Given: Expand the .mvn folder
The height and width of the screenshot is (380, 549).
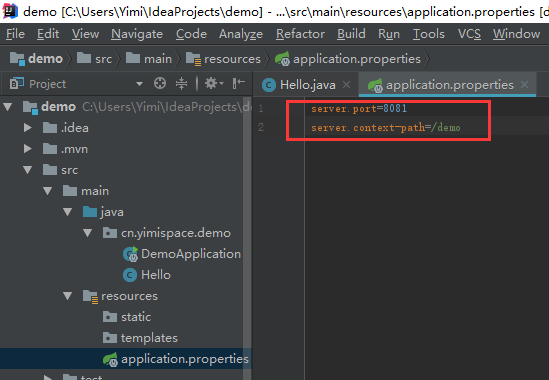Looking at the screenshot, I should (28, 149).
